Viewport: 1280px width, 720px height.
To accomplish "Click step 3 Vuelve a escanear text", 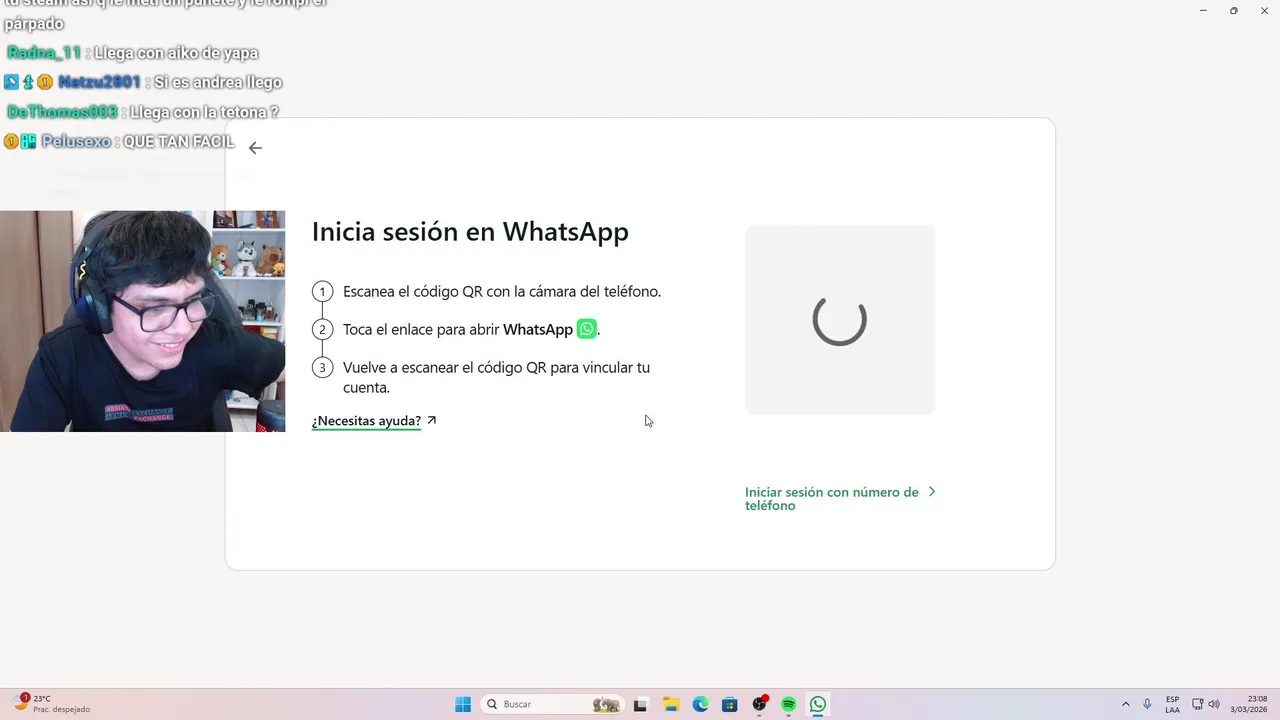I will [x=496, y=378].
